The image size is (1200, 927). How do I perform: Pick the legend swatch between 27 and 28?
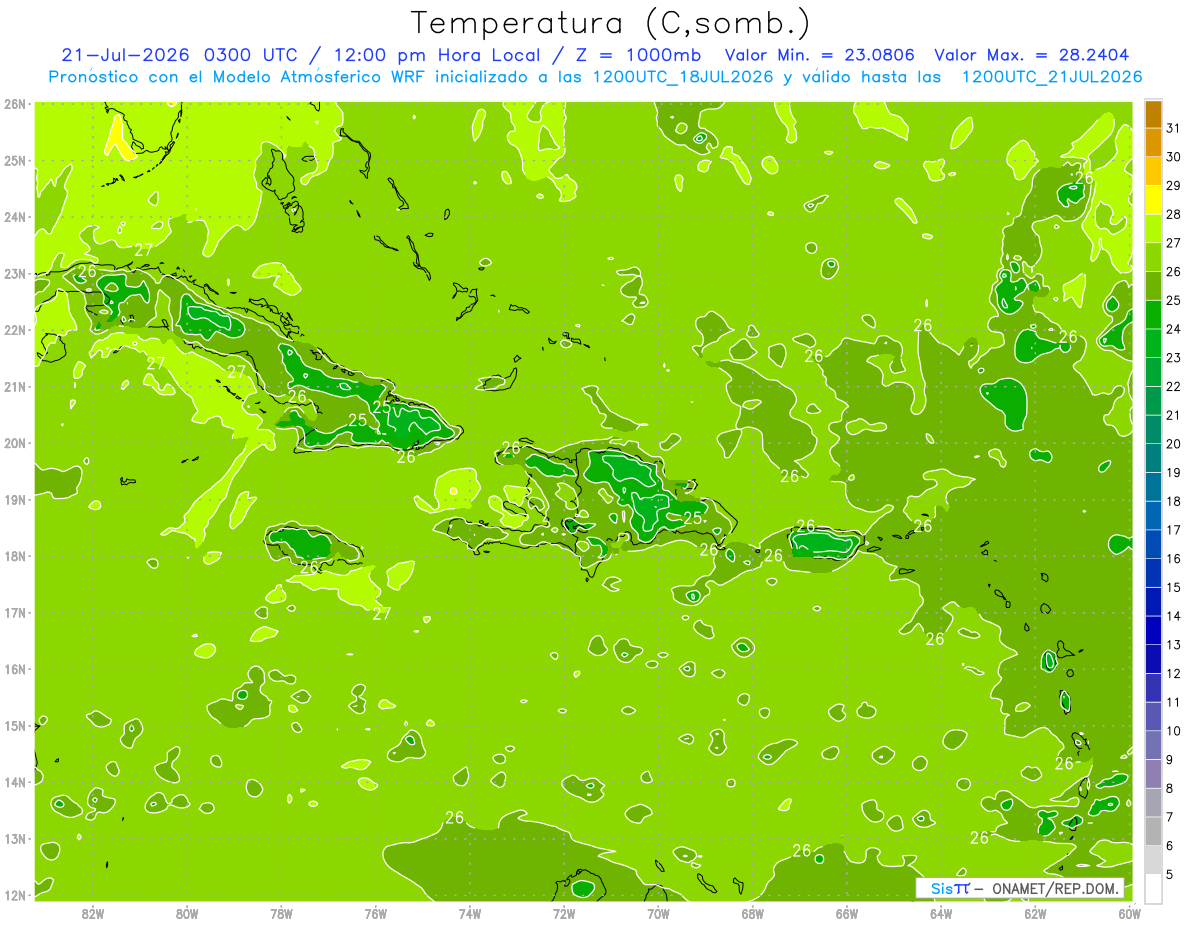pyautogui.click(x=1153, y=229)
